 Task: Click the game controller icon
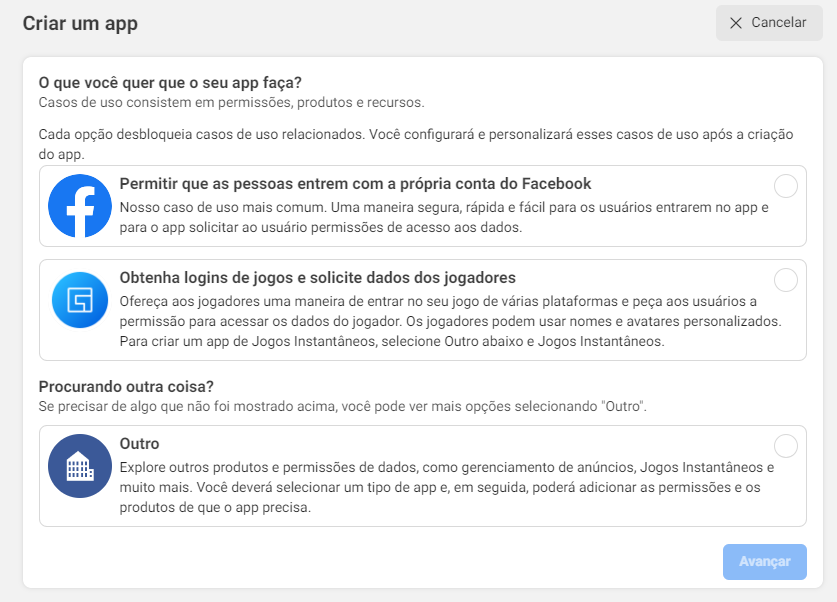[x=80, y=300]
